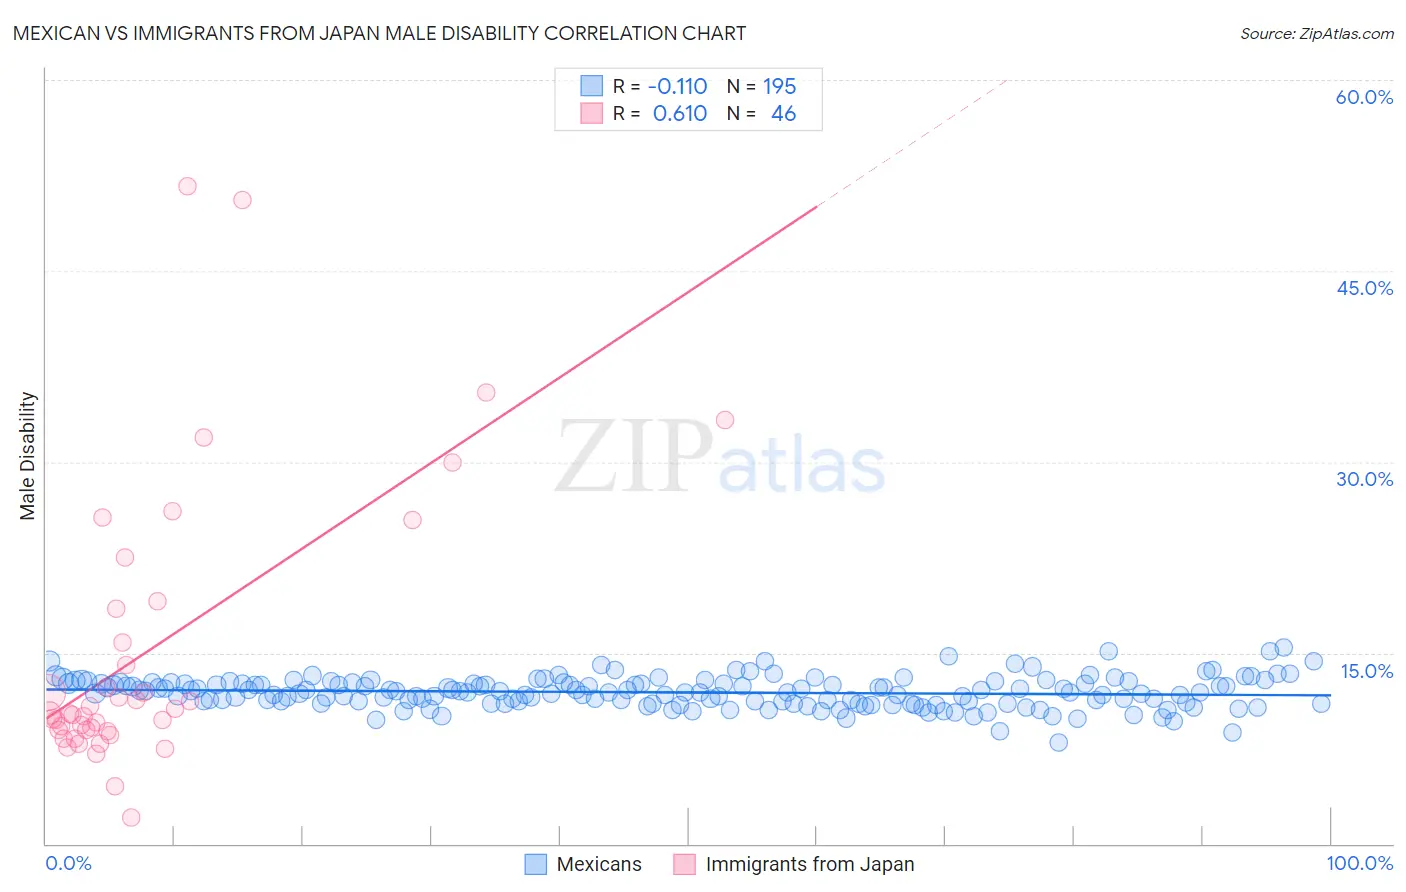Click the 0.0% x-axis label
The height and width of the screenshot is (892, 1406).
coord(68,863)
